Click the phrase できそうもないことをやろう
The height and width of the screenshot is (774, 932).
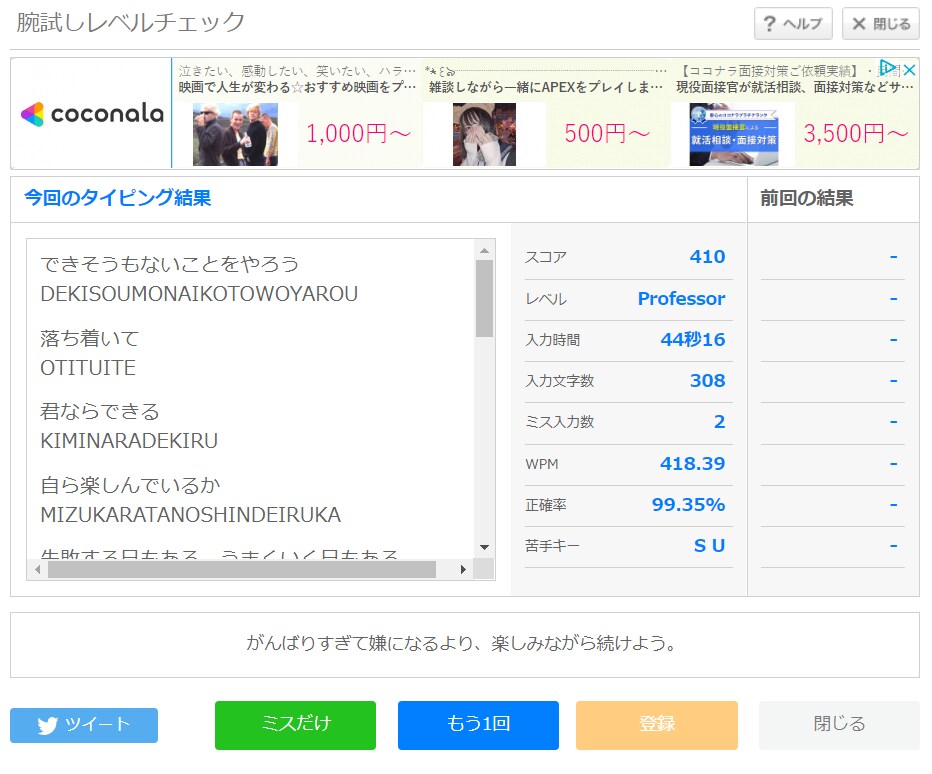(169, 264)
